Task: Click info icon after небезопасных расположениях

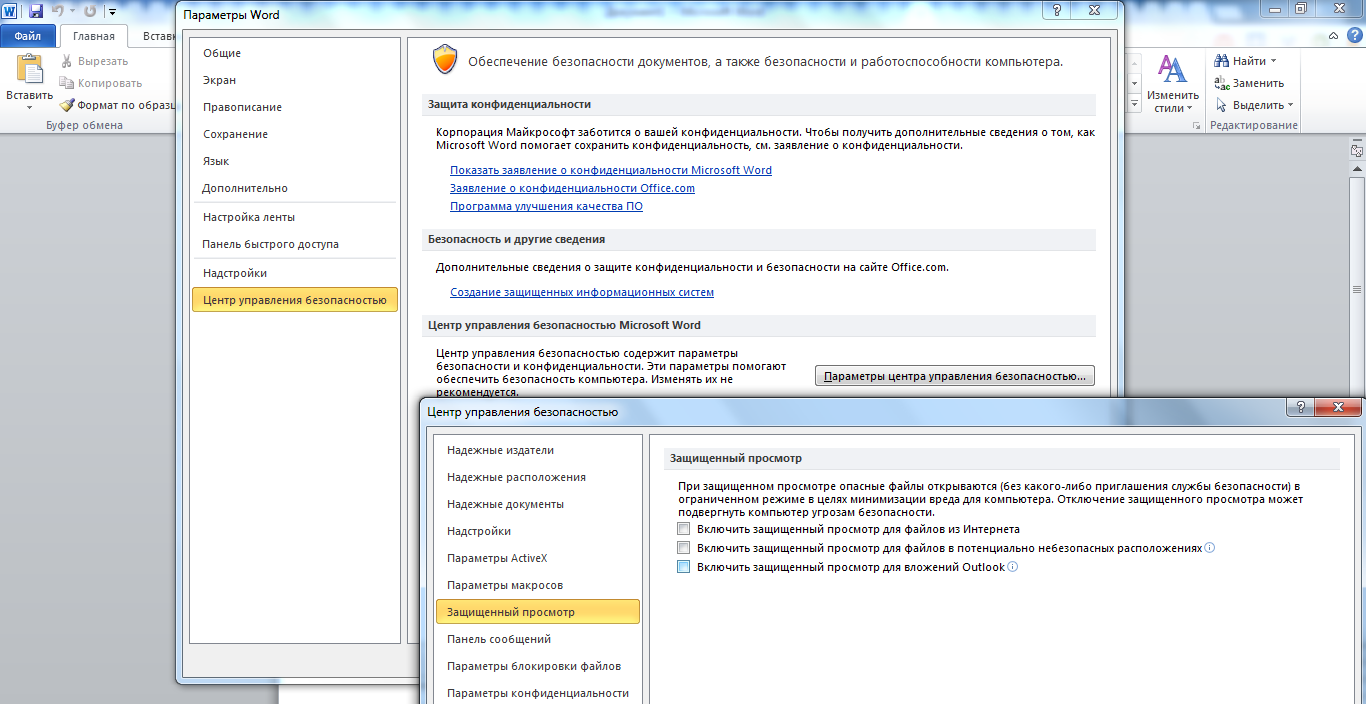Action: pos(1210,548)
